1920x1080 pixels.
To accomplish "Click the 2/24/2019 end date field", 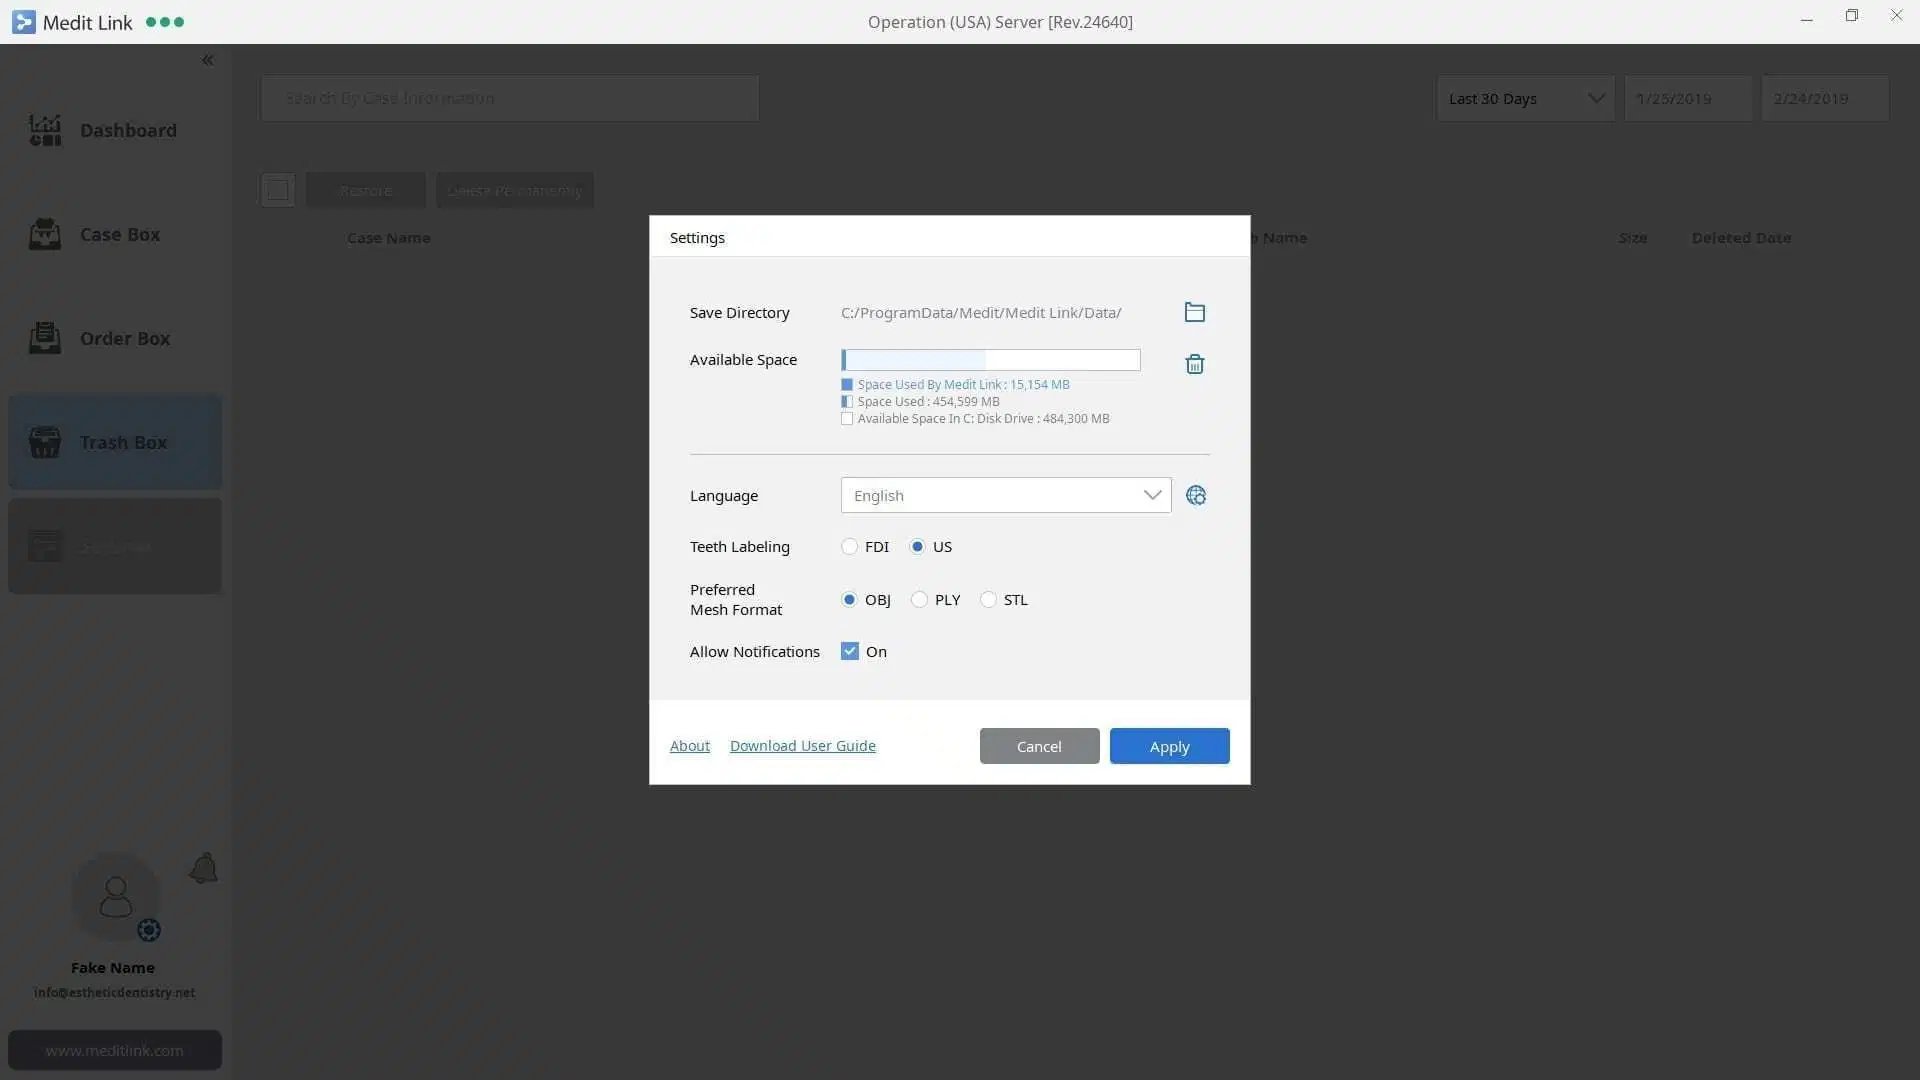I will pos(1825,98).
